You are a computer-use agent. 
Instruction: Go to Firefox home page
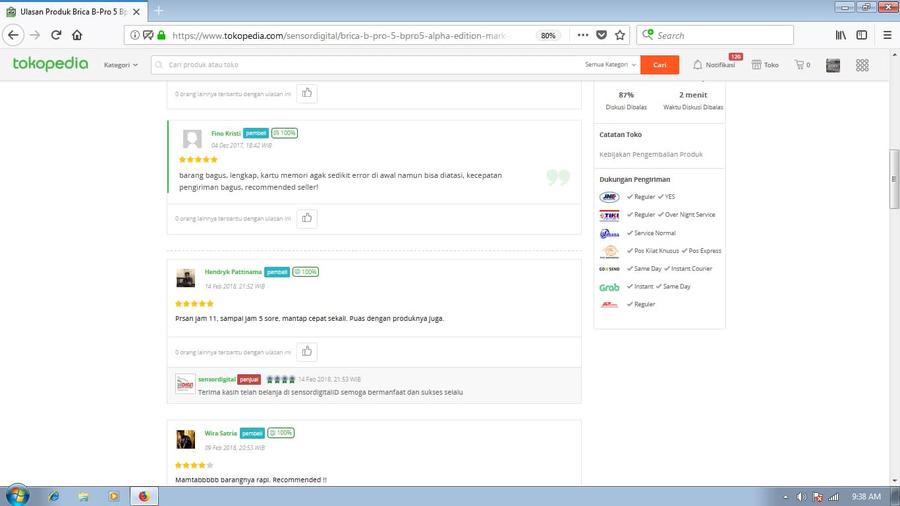tap(77, 35)
